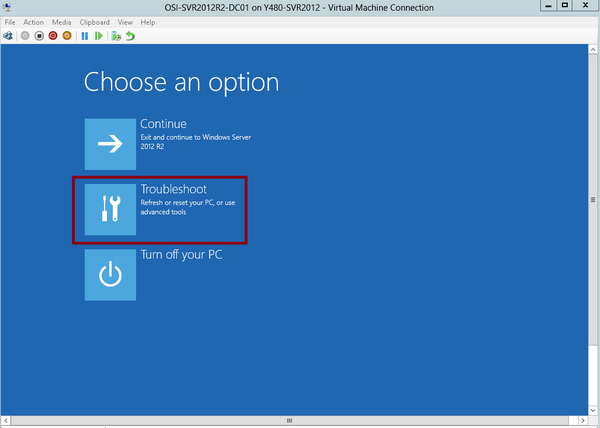Image resolution: width=600 pixels, height=428 pixels.
Task: Open the Help menu
Action: point(148,21)
